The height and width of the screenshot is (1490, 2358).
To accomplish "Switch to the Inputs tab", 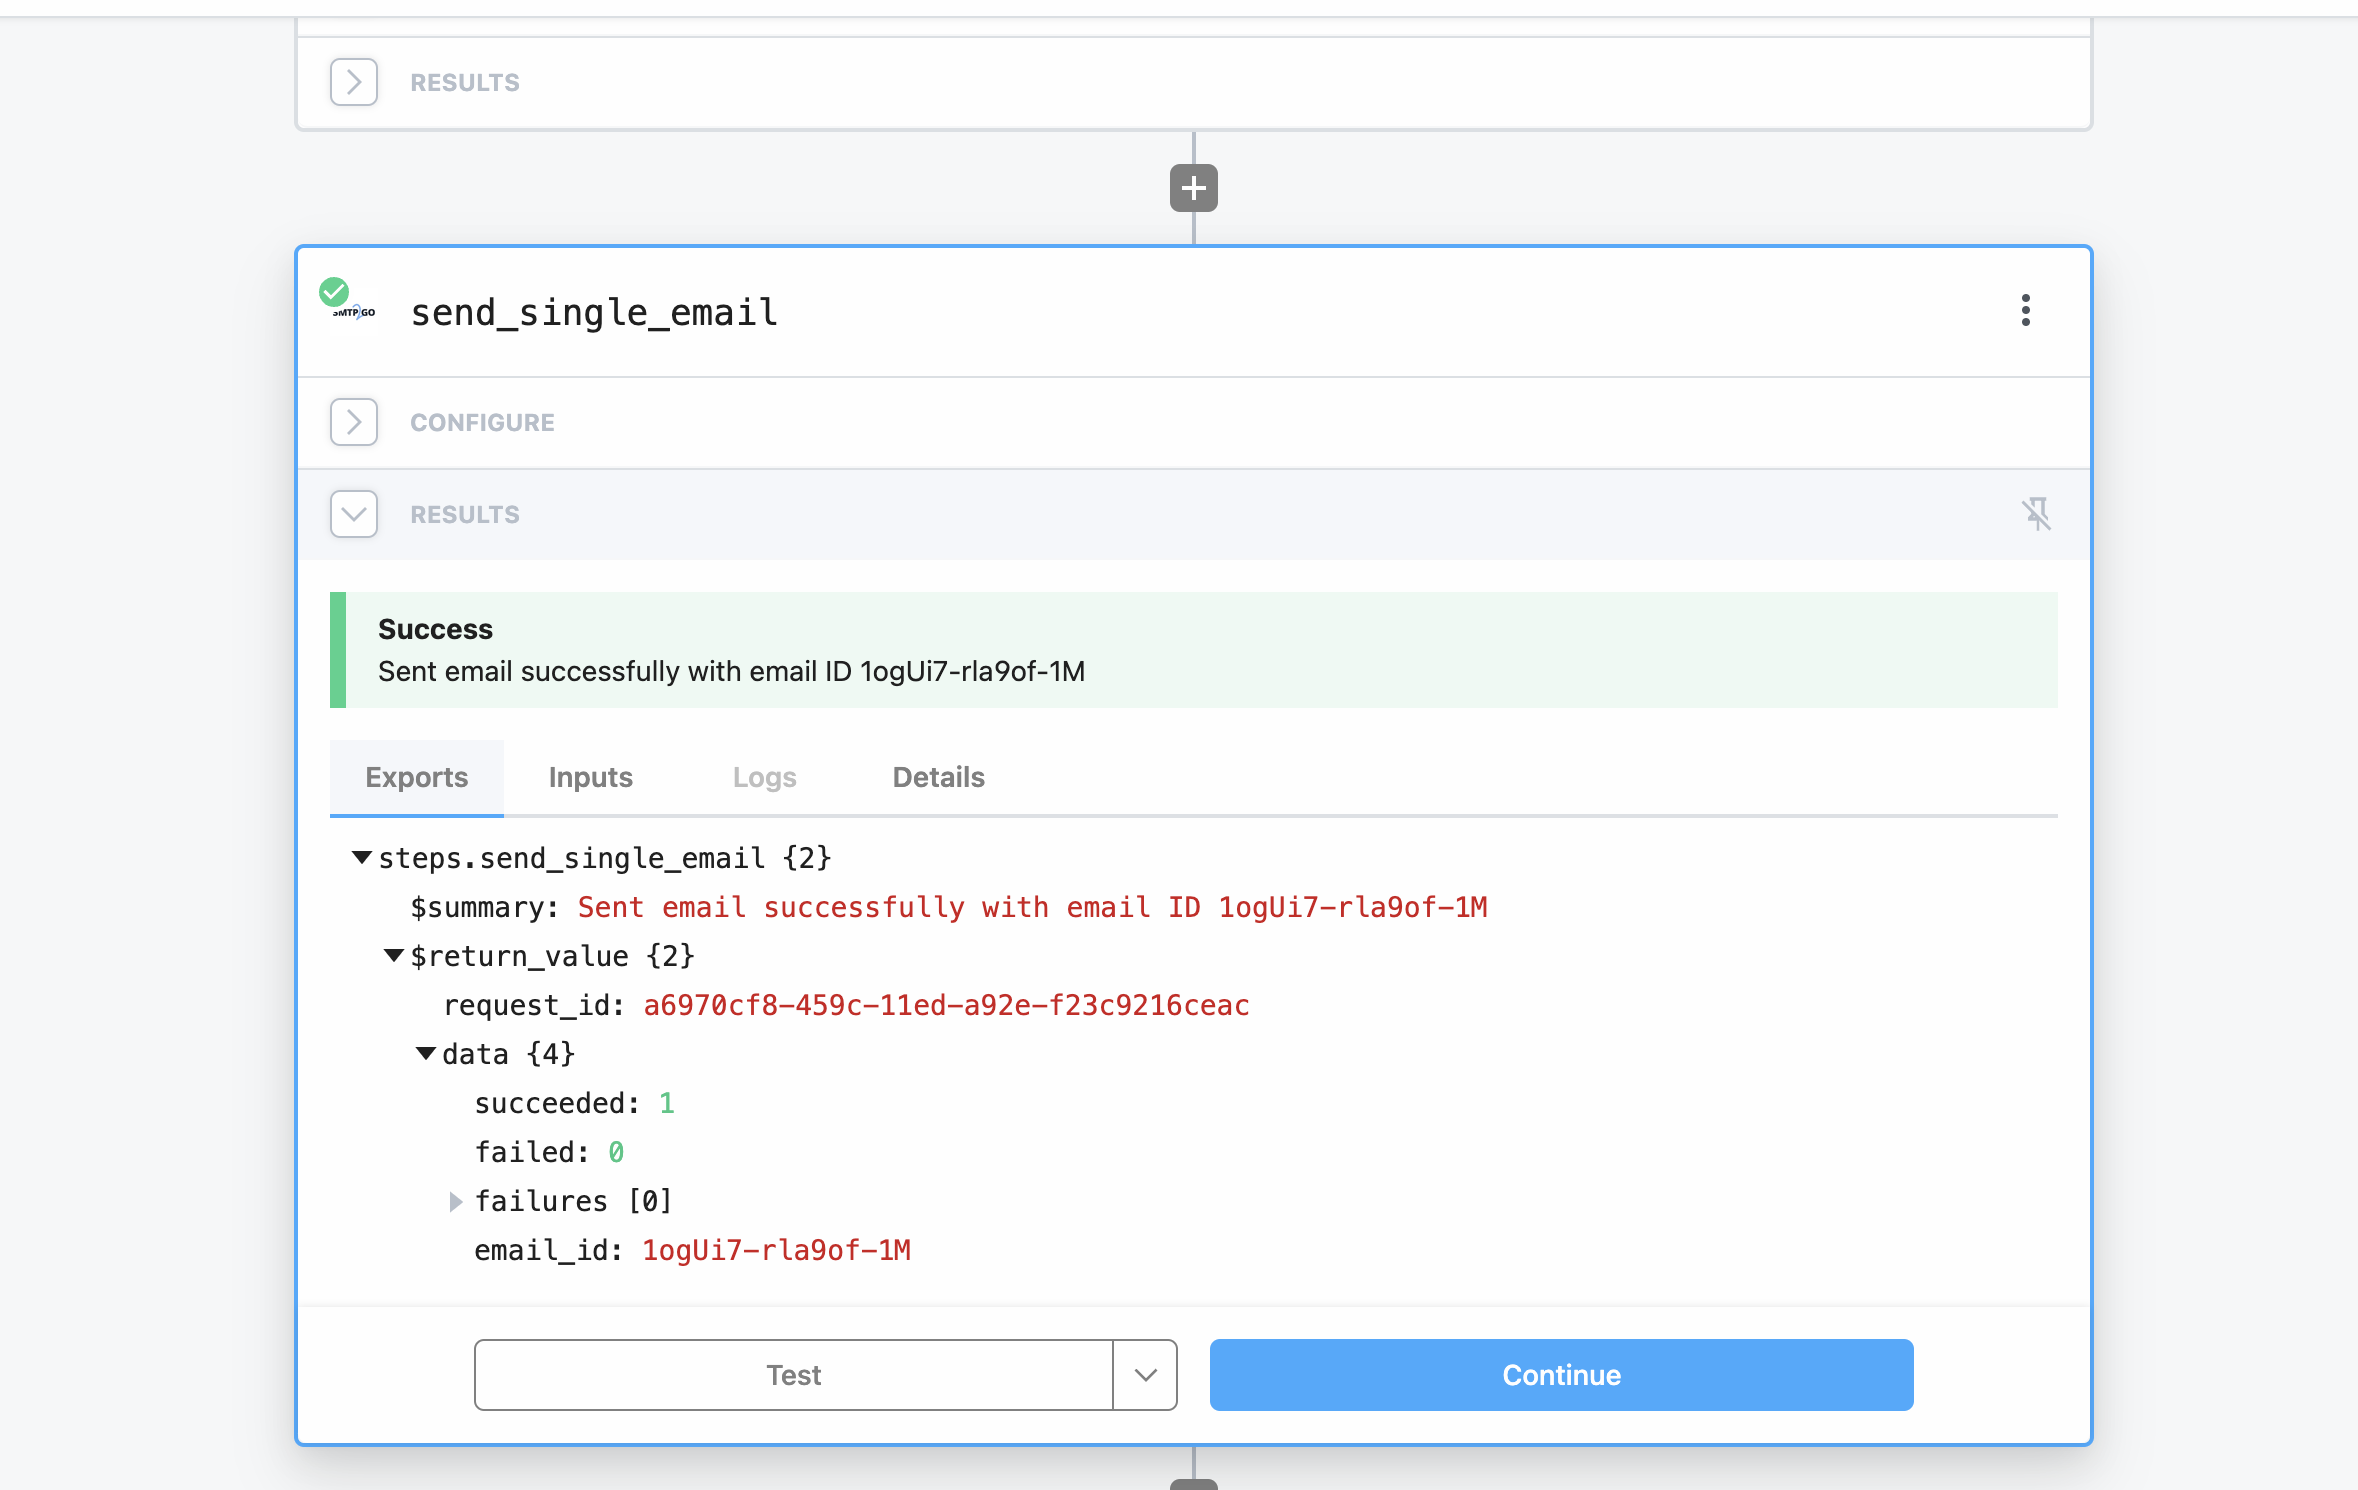I will click(590, 777).
